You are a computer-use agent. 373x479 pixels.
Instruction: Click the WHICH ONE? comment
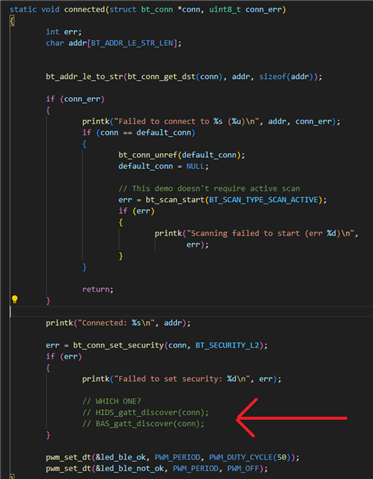112,401
